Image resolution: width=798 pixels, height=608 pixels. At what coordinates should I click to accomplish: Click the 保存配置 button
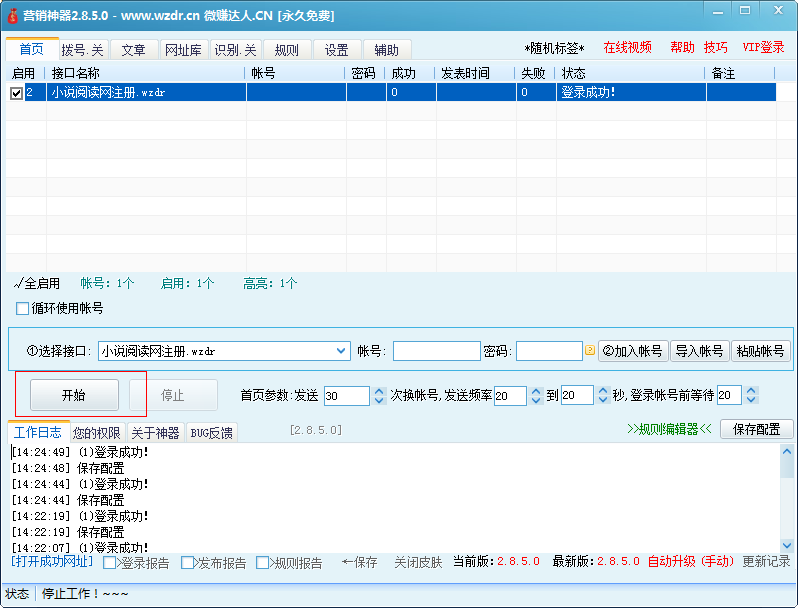[x=756, y=429]
